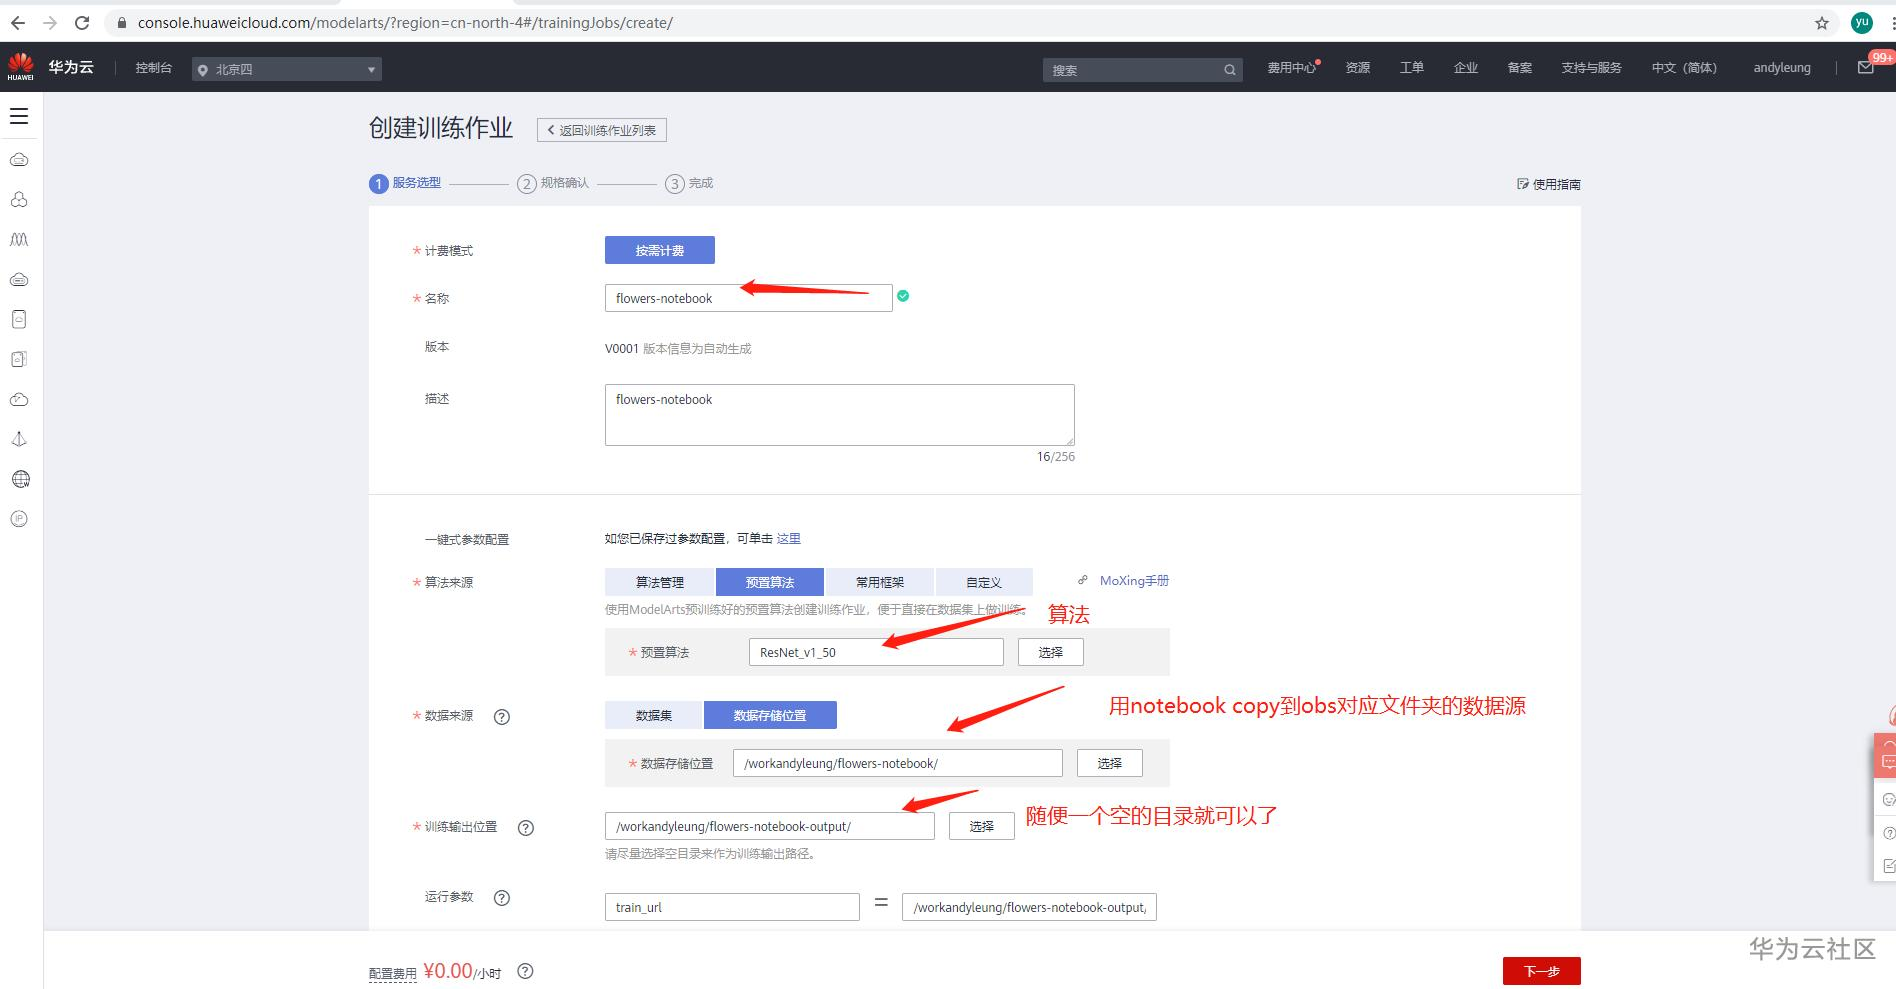1896x989 pixels.
Task: Click the 下一步 next step button
Action: coord(1542,971)
